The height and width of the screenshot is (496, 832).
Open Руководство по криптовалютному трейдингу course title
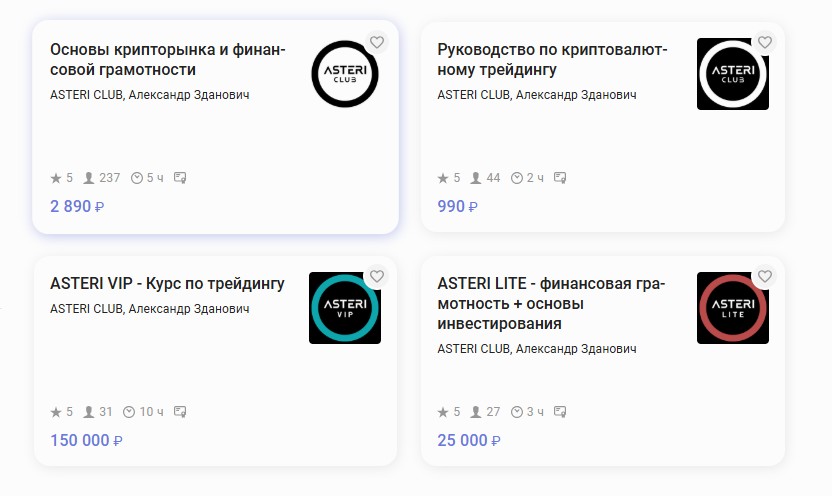point(552,60)
